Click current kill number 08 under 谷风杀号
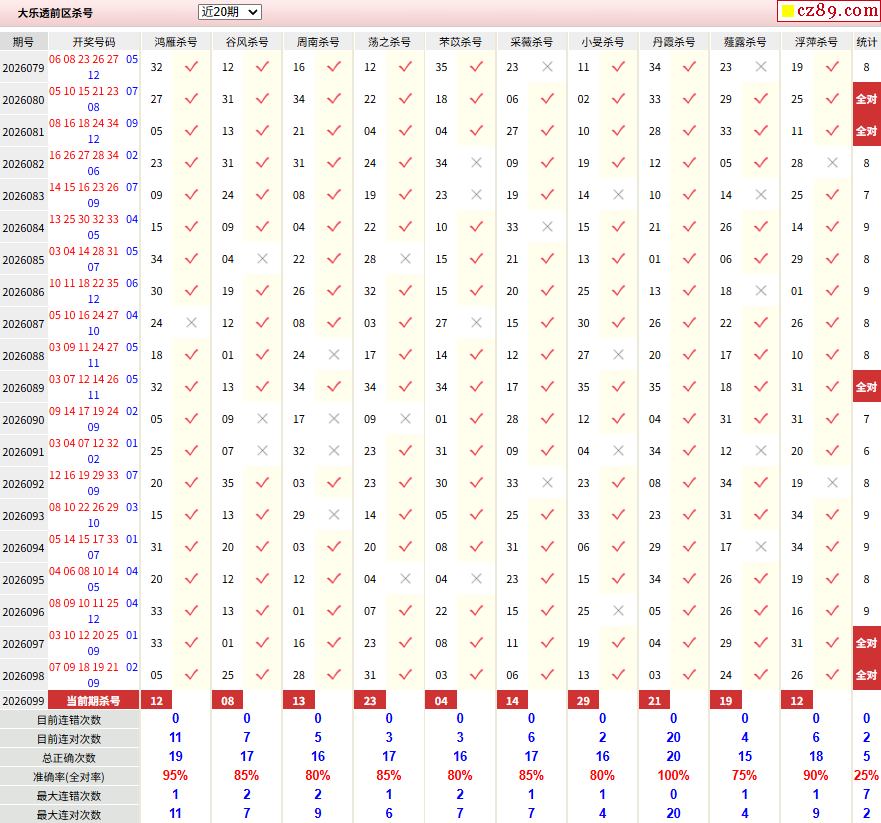 pos(228,701)
